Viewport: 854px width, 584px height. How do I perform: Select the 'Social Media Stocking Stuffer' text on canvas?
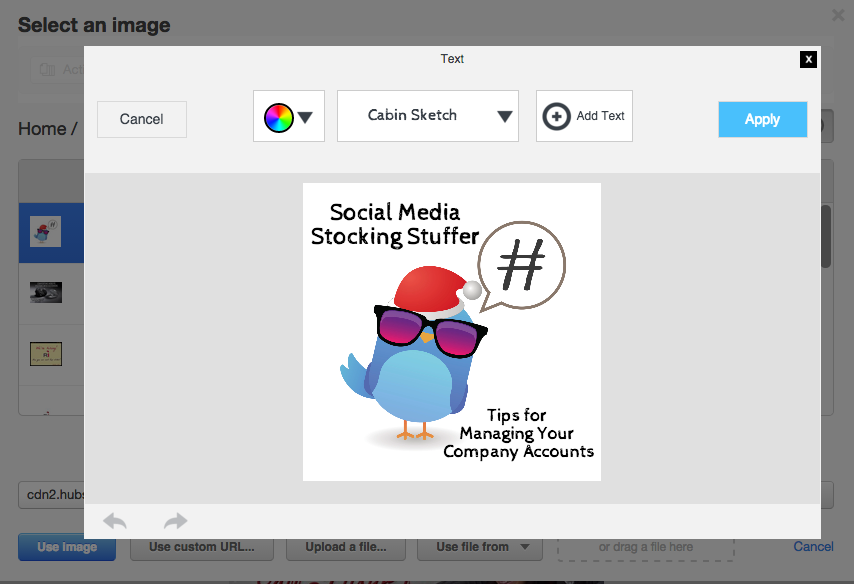pos(394,224)
